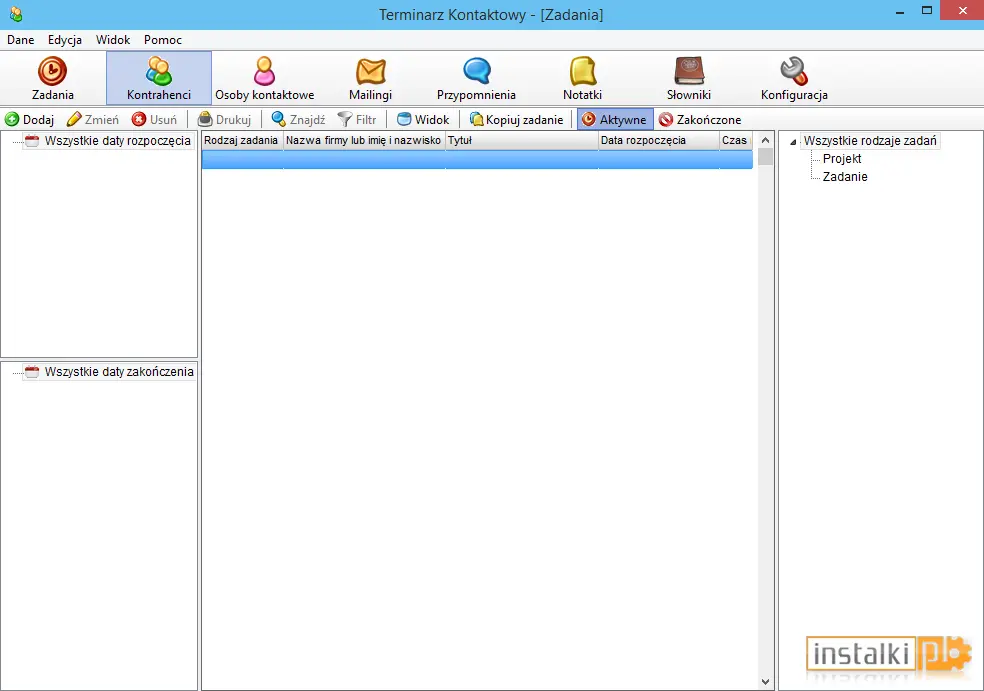Open the Przypomnienia speech bubble section
984x691 pixels.
pos(476,78)
